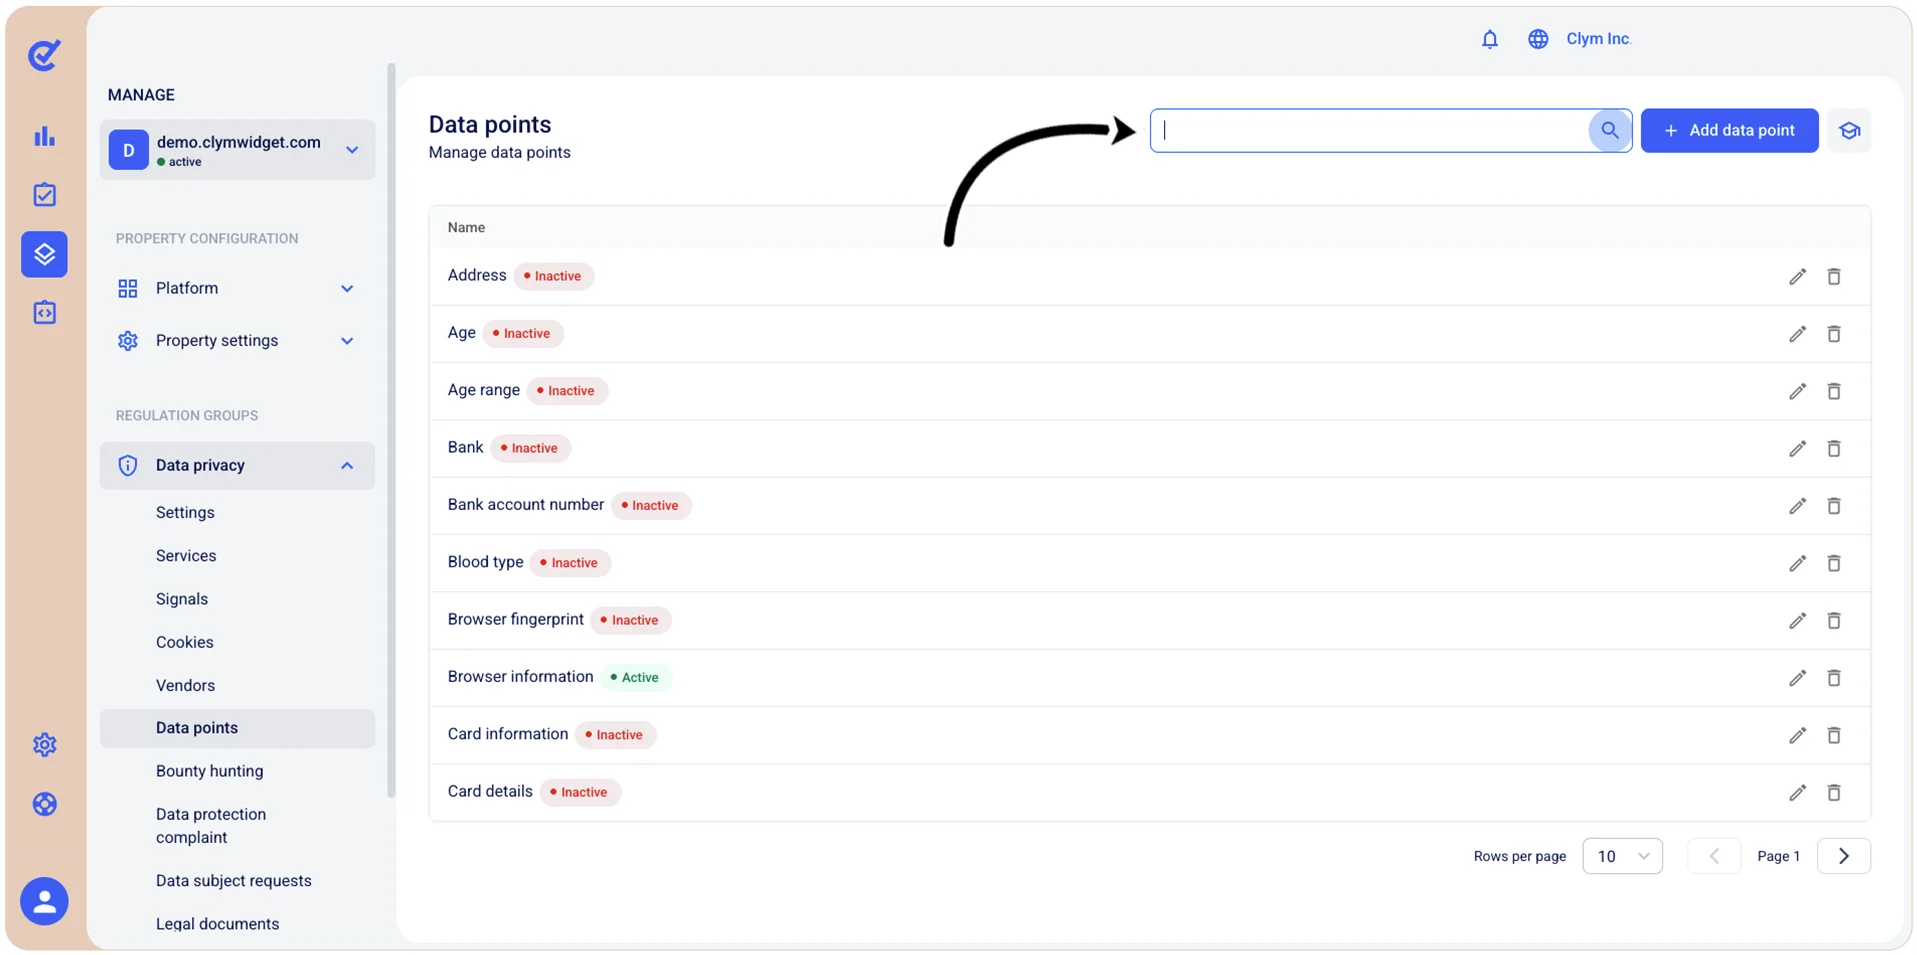Open the Signals menu item

(182, 599)
